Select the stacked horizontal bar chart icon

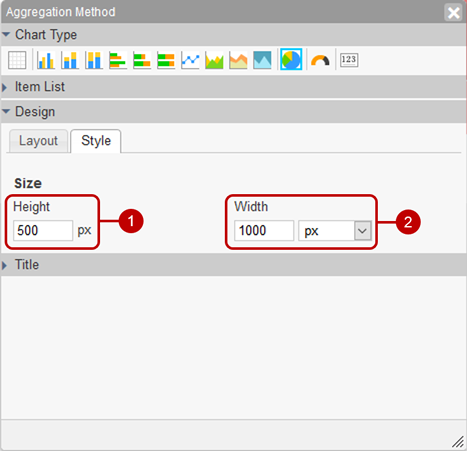click(x=142, y=60)
